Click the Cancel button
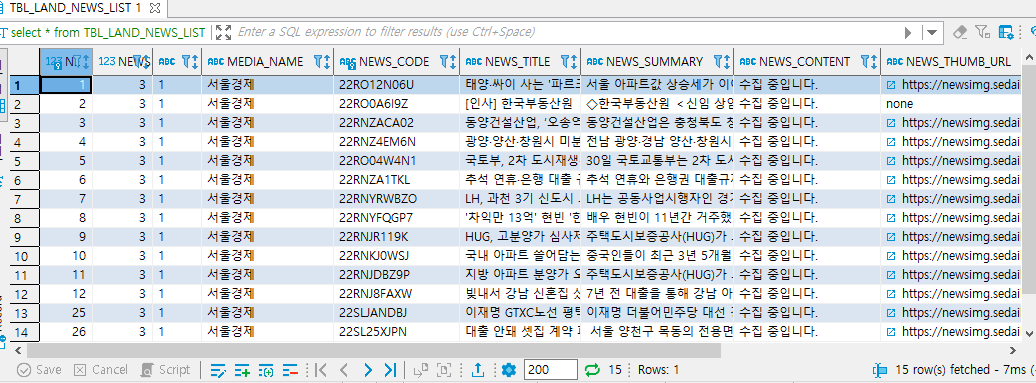Screen dimensions: 1036x383 tap(101, 370)
